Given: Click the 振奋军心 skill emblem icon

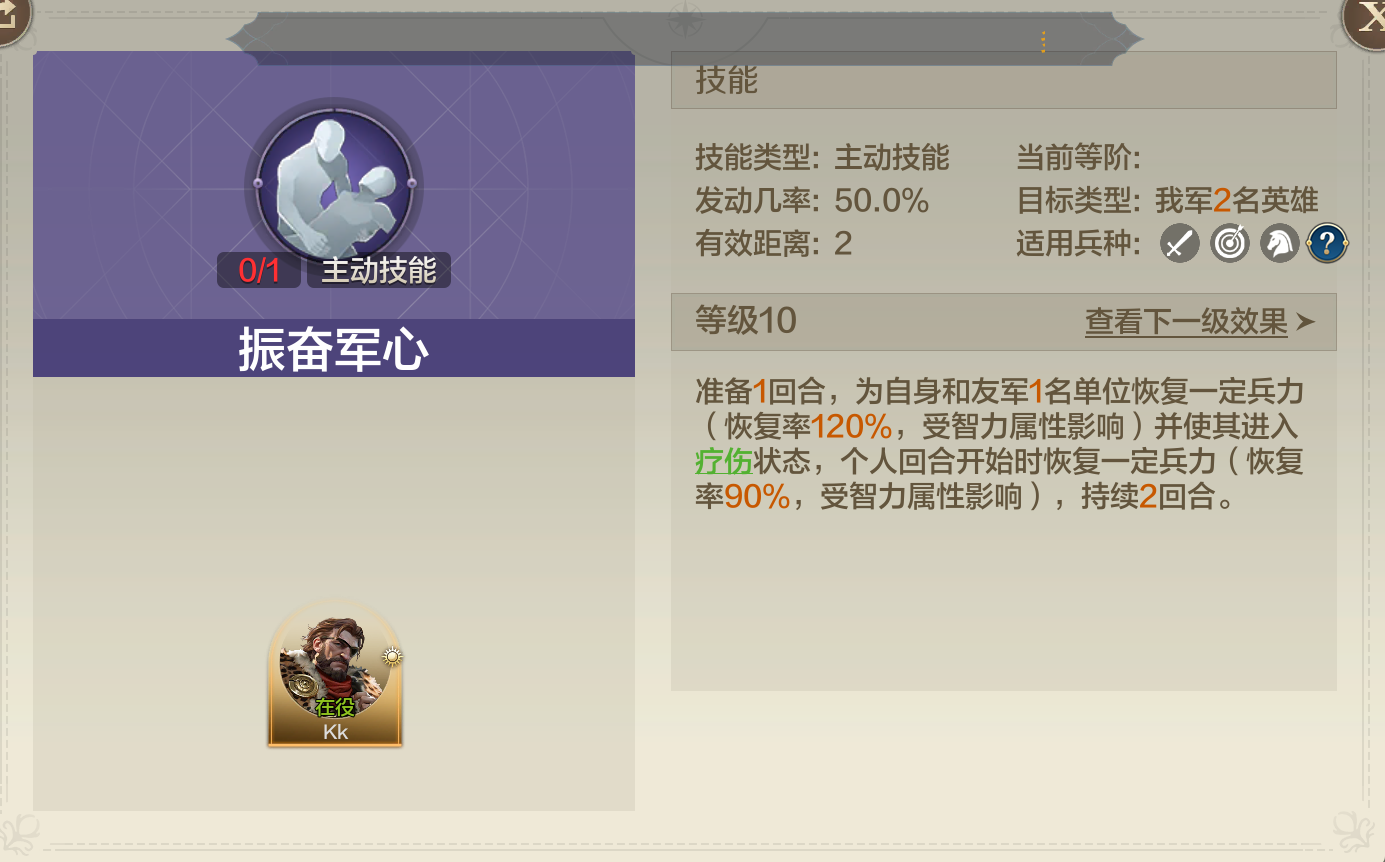Looking at the screenshot, I should point(334,185).
